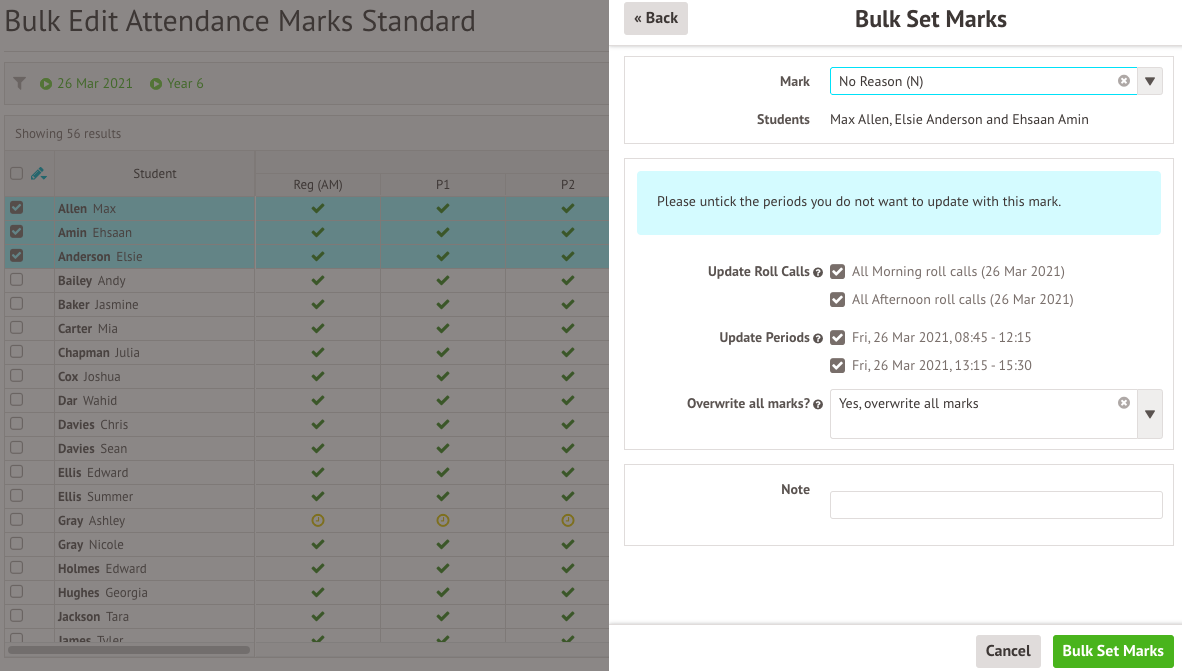Click the green icon beside 26 Mar 2021

tap(46, 84)
